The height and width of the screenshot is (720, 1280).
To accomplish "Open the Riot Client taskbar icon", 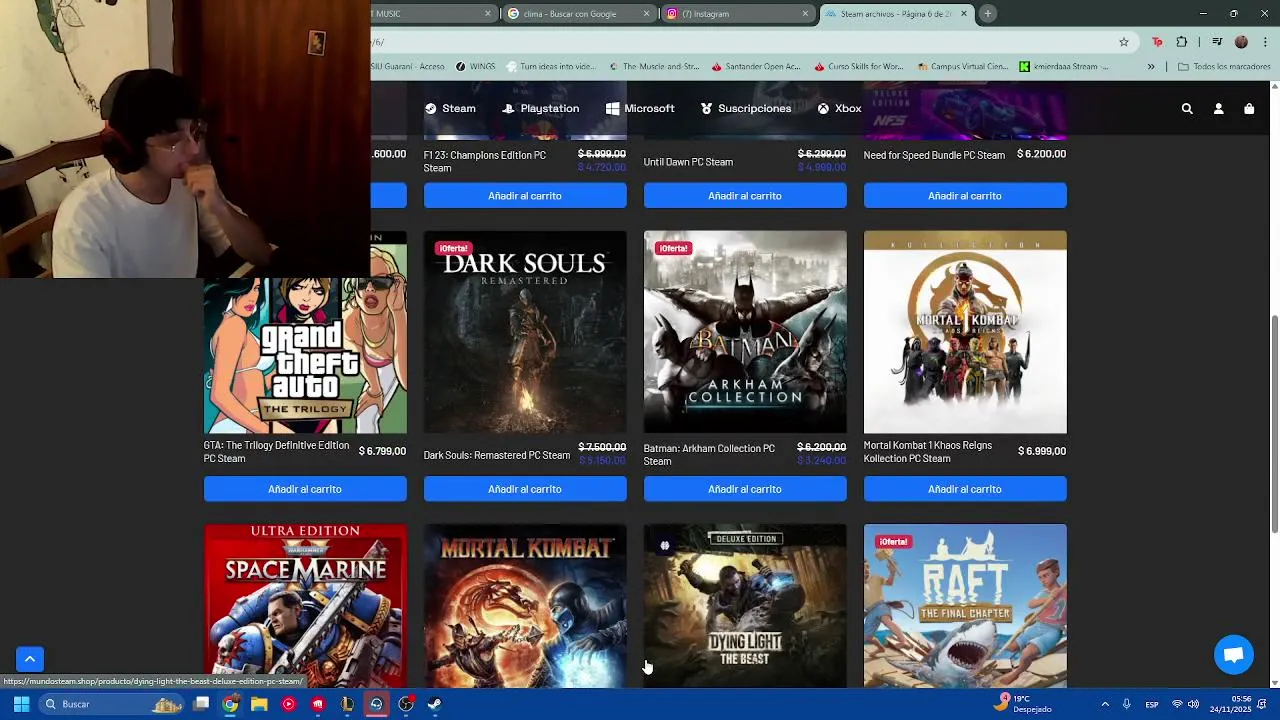I will (318, 704).
